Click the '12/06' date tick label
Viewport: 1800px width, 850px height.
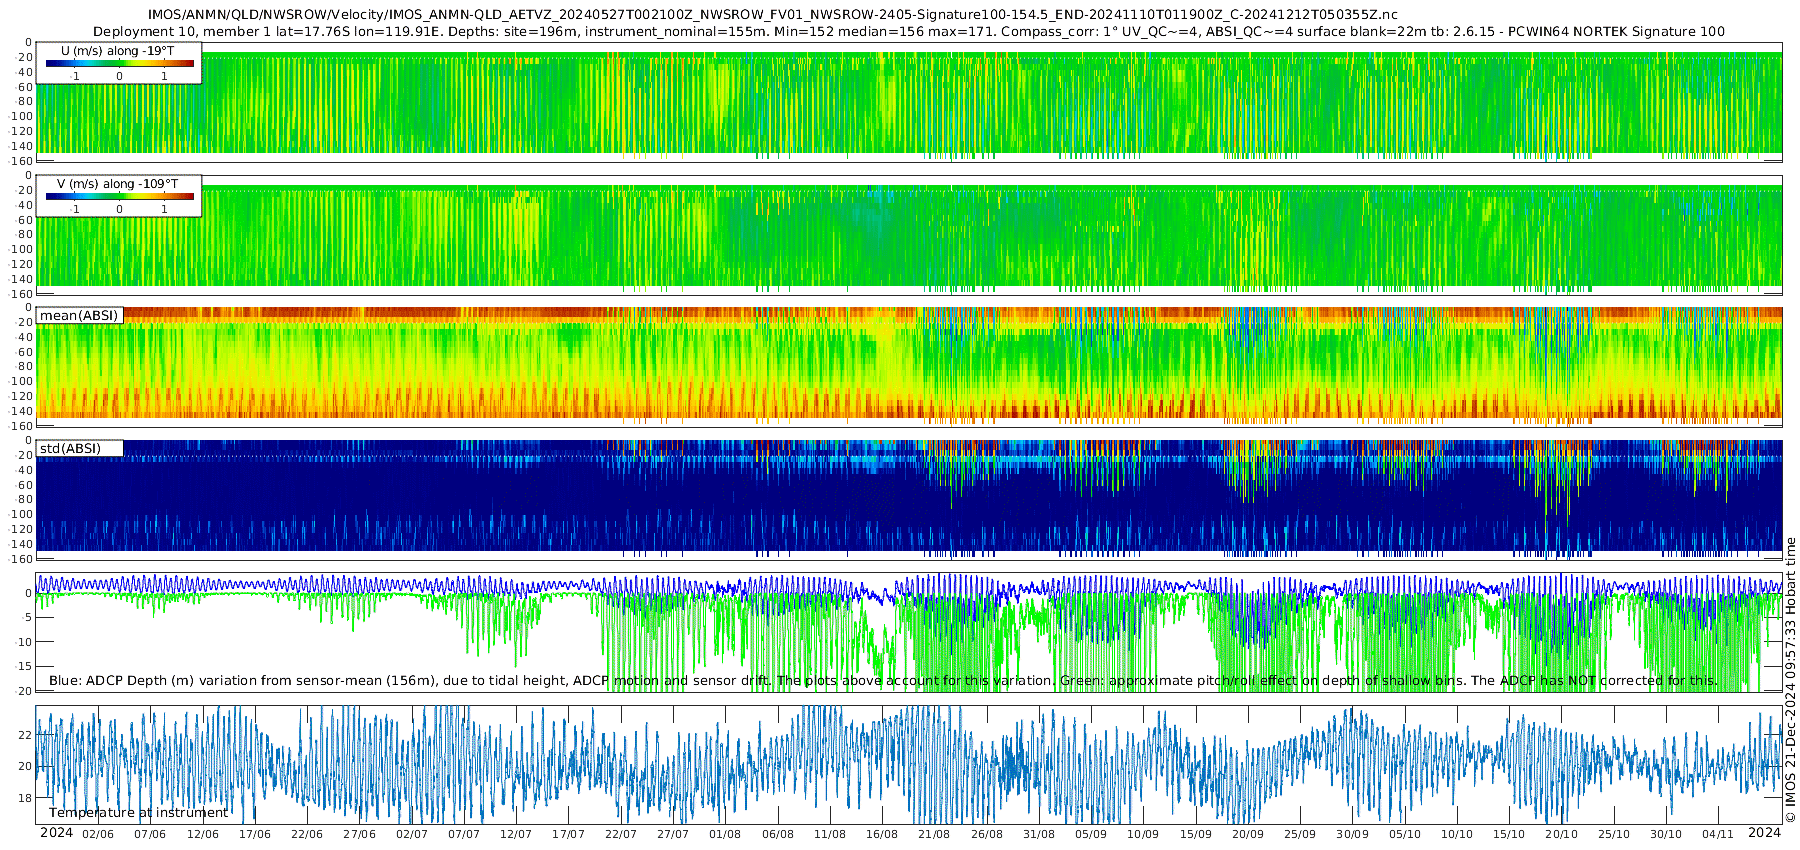coord(203,834)
